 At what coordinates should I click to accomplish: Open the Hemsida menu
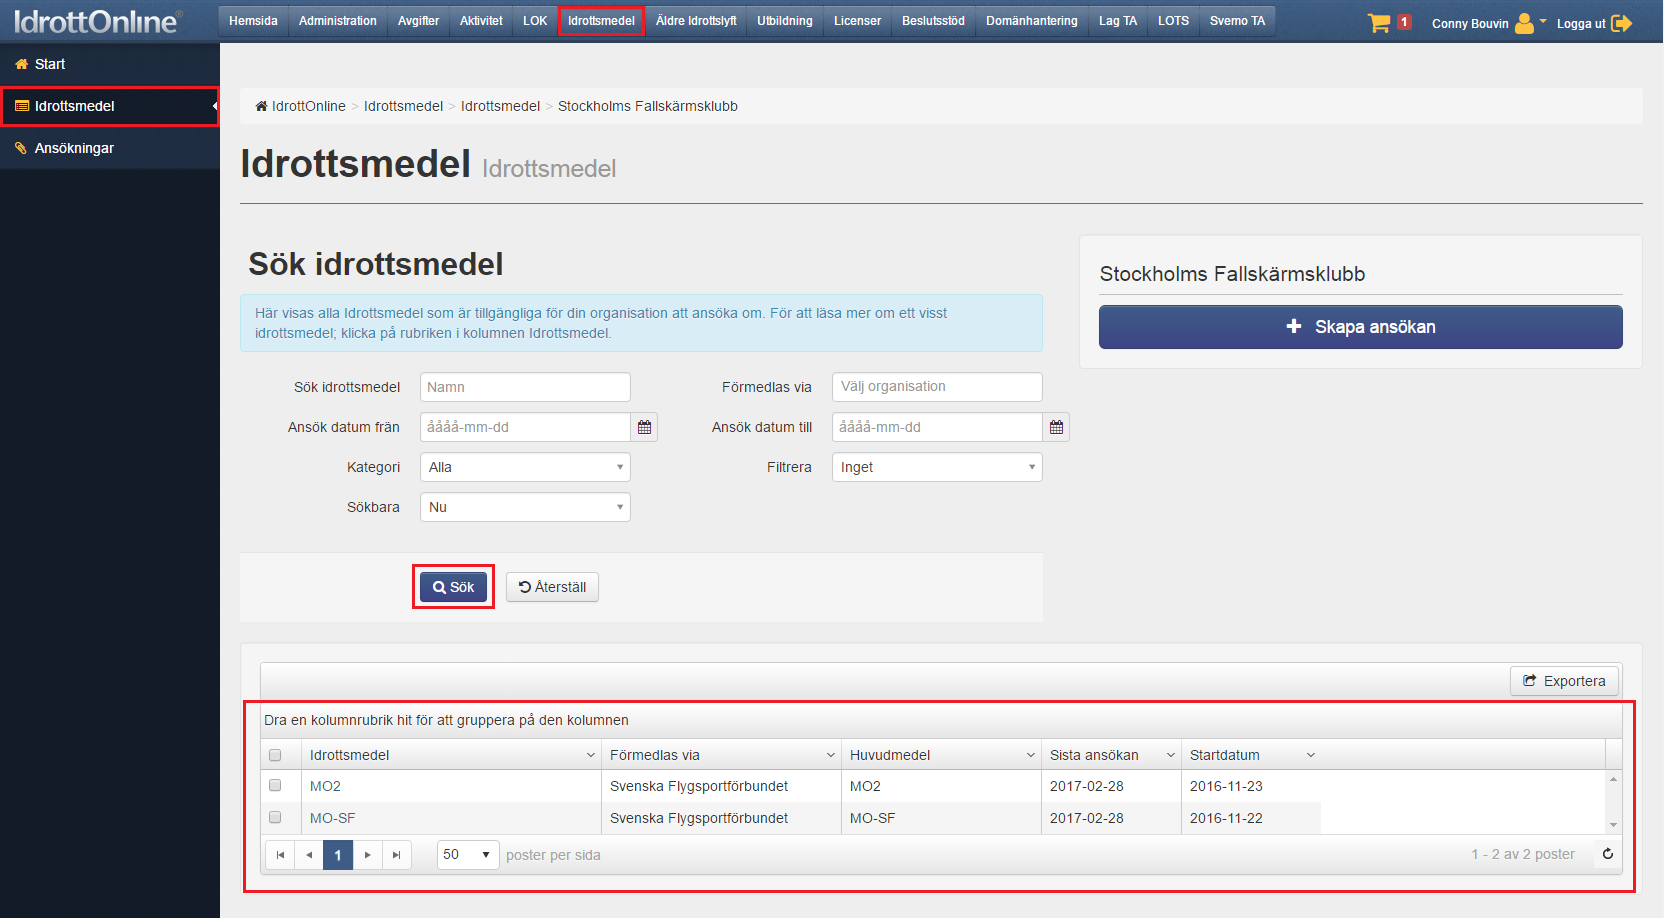coord(253,21)
